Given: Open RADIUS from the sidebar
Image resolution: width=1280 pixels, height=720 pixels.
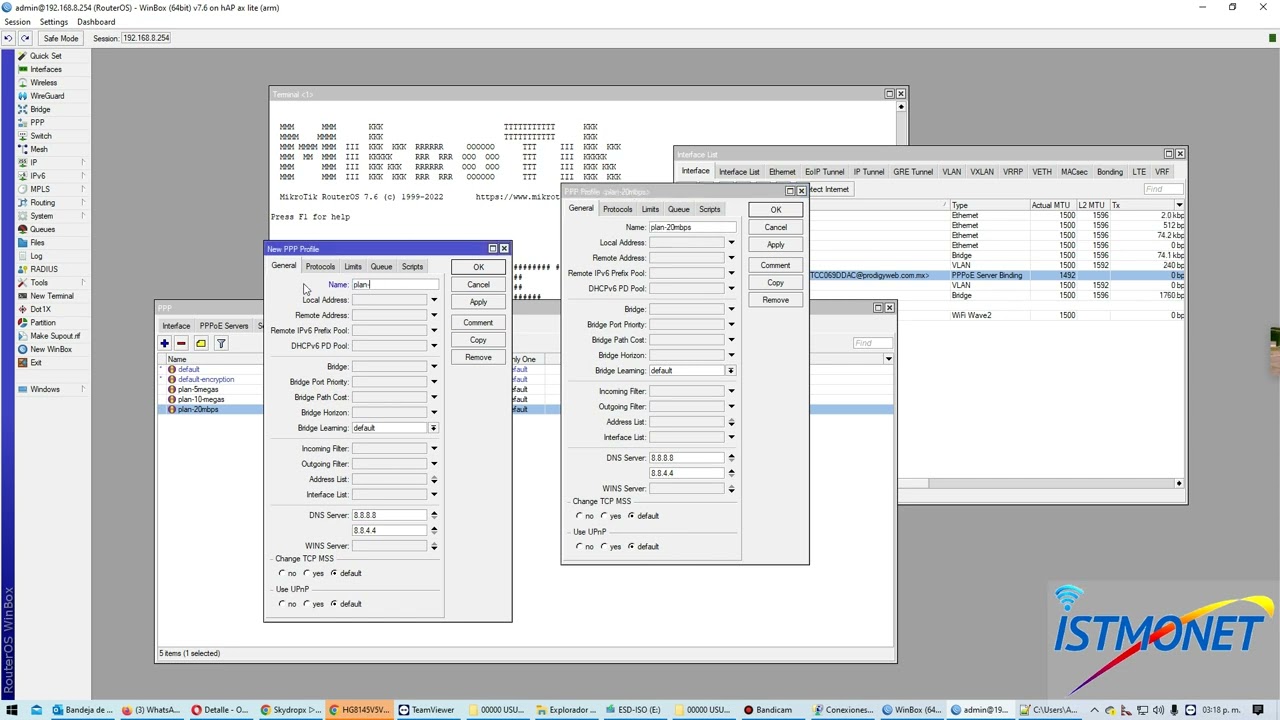Looking at the screenshot, I should pyautogui.click(x=43, y=269).
